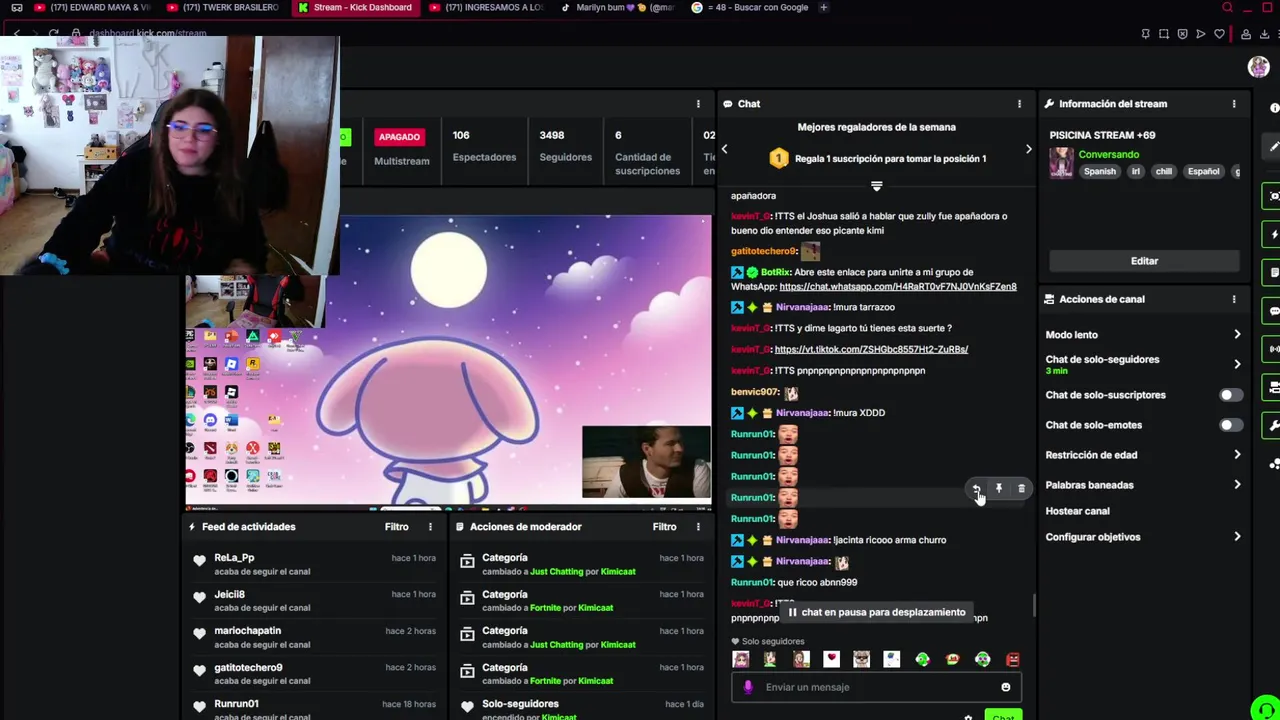Image resolution: width=1280 pixels, height=720 pixels.
Task: Click the profile avatar at top right
Action: pos(1258,67)
